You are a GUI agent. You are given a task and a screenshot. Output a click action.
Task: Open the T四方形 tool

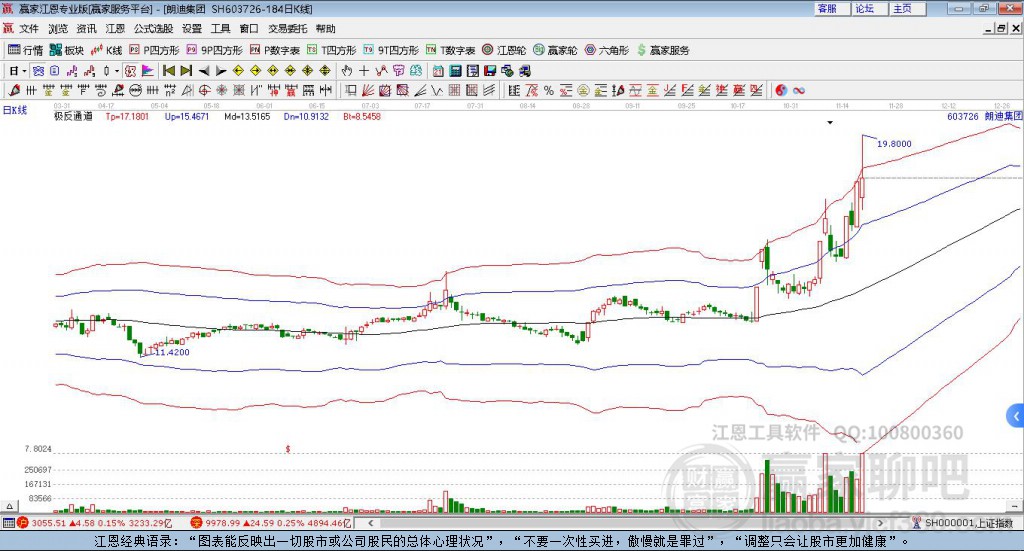point(331,50)
